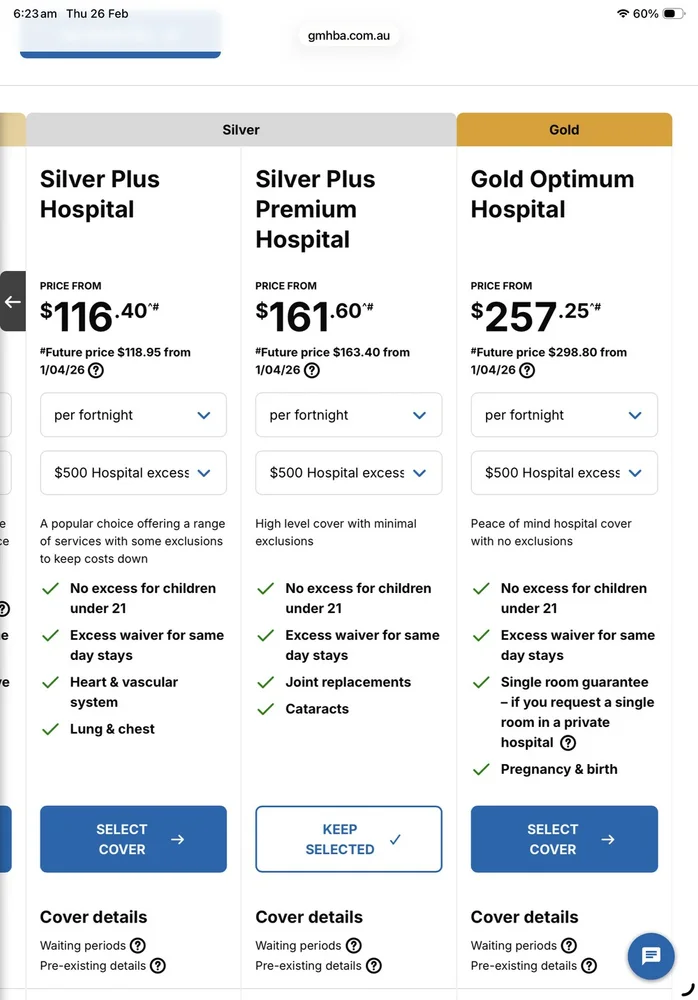Open help icon for Gold Optimum future price
The height and width of the screenshot is (1000, 698).
tap(527, 370)
